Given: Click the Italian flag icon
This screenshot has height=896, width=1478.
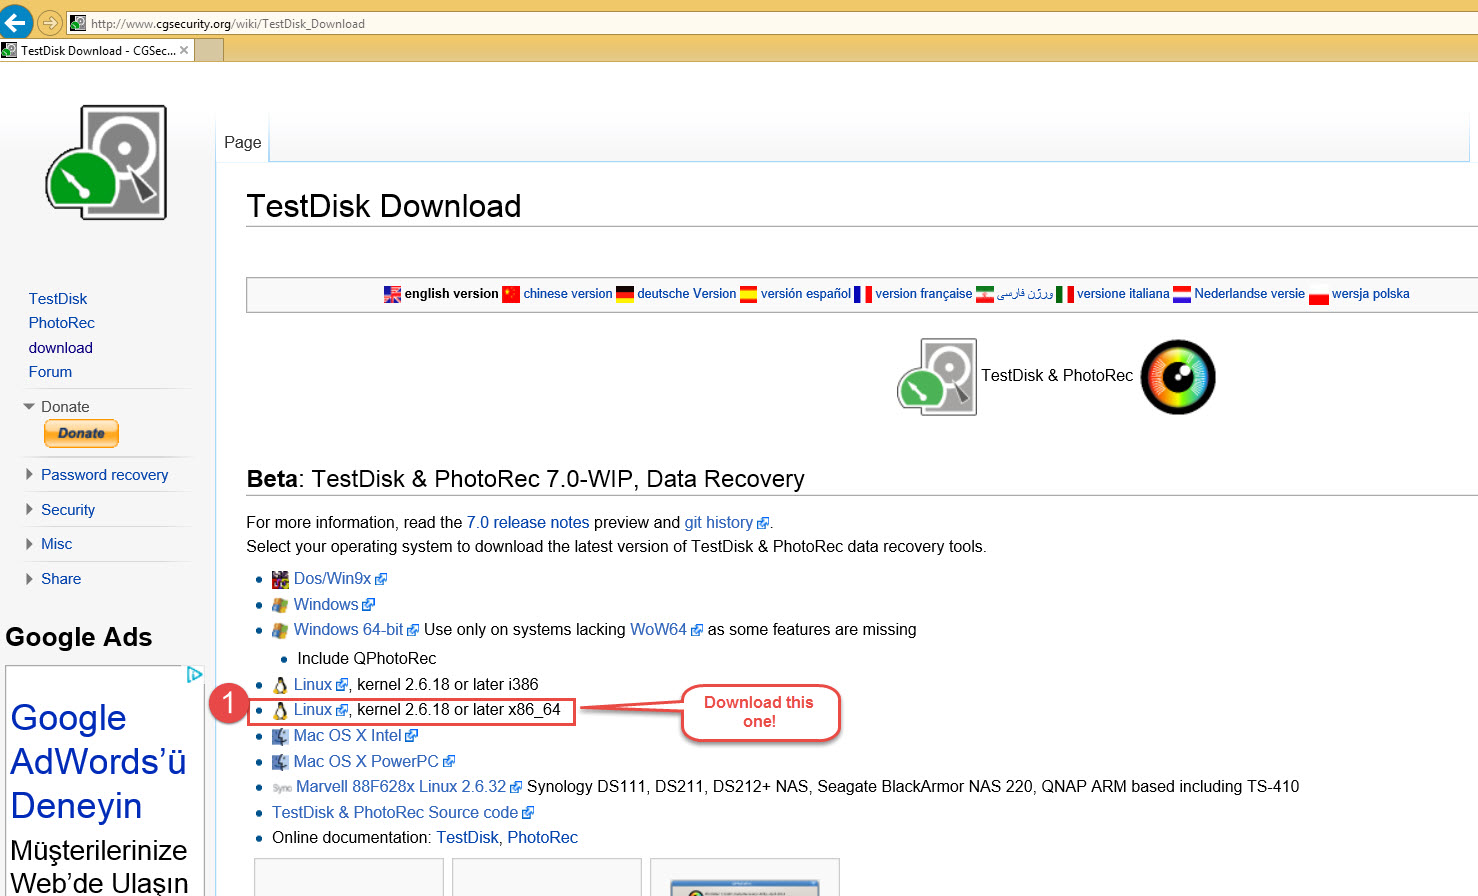Looking at the screenshot, I should coord(1065,294).
